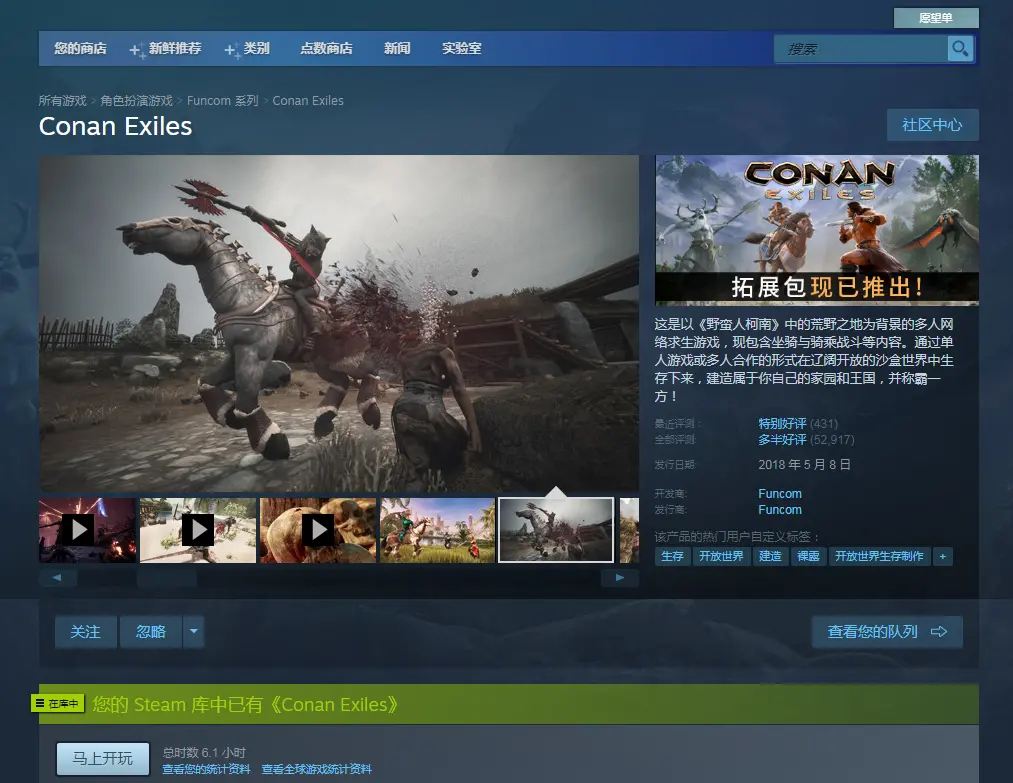Click the Conan Exiles breadcrumb link
Viewport: 1013px width, 783px height.
pos(308,101)
